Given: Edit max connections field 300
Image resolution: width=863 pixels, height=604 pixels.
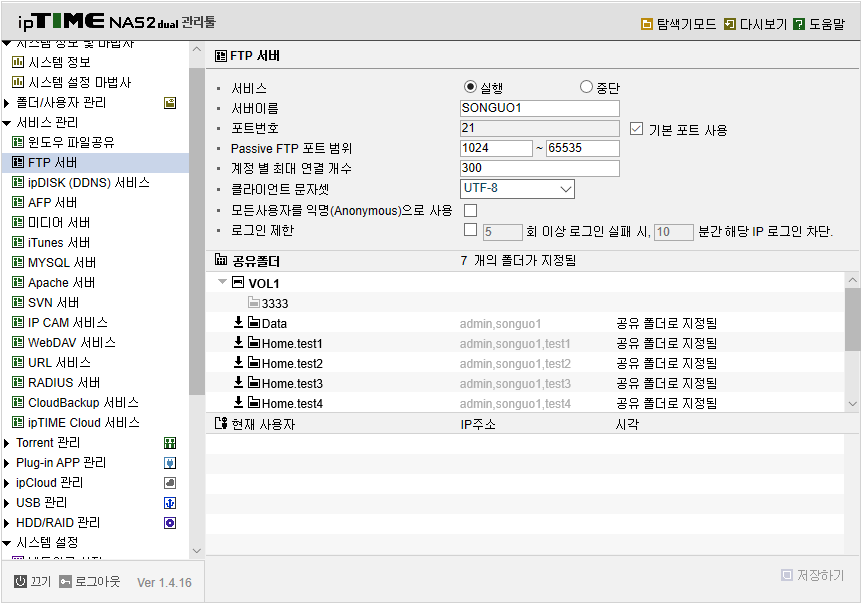Looking at the screenshot, I should click(540, 168).
